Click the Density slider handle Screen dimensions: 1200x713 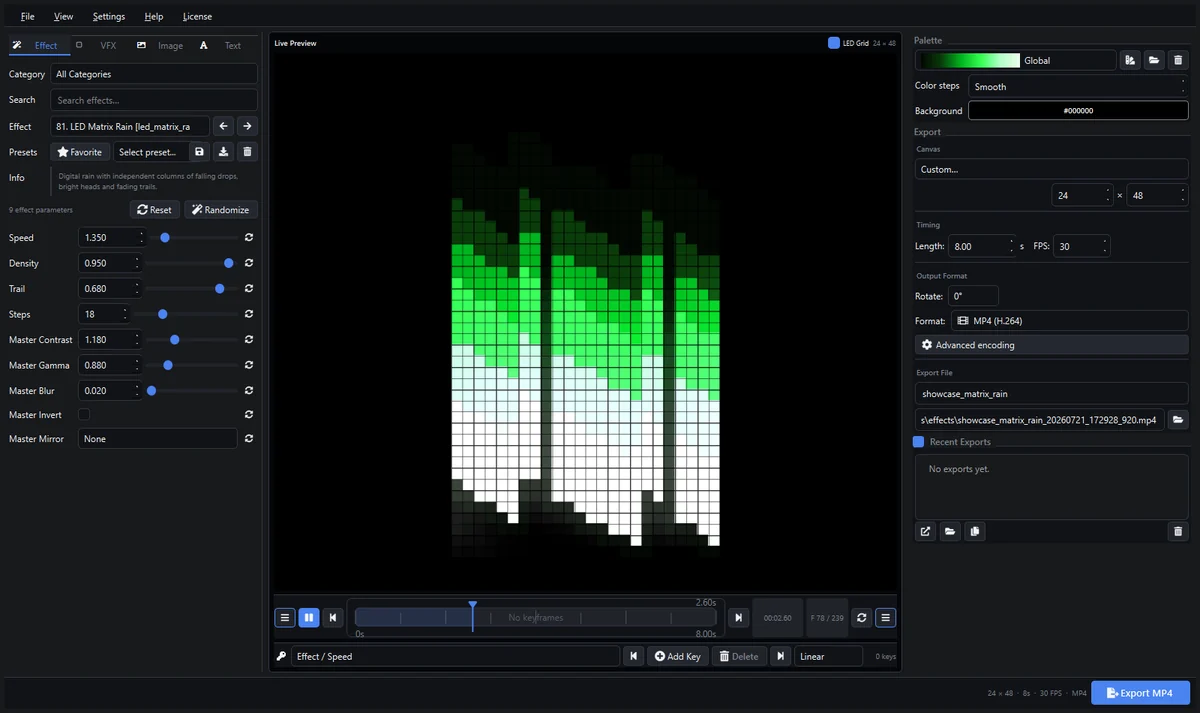(x=229, y=263)
